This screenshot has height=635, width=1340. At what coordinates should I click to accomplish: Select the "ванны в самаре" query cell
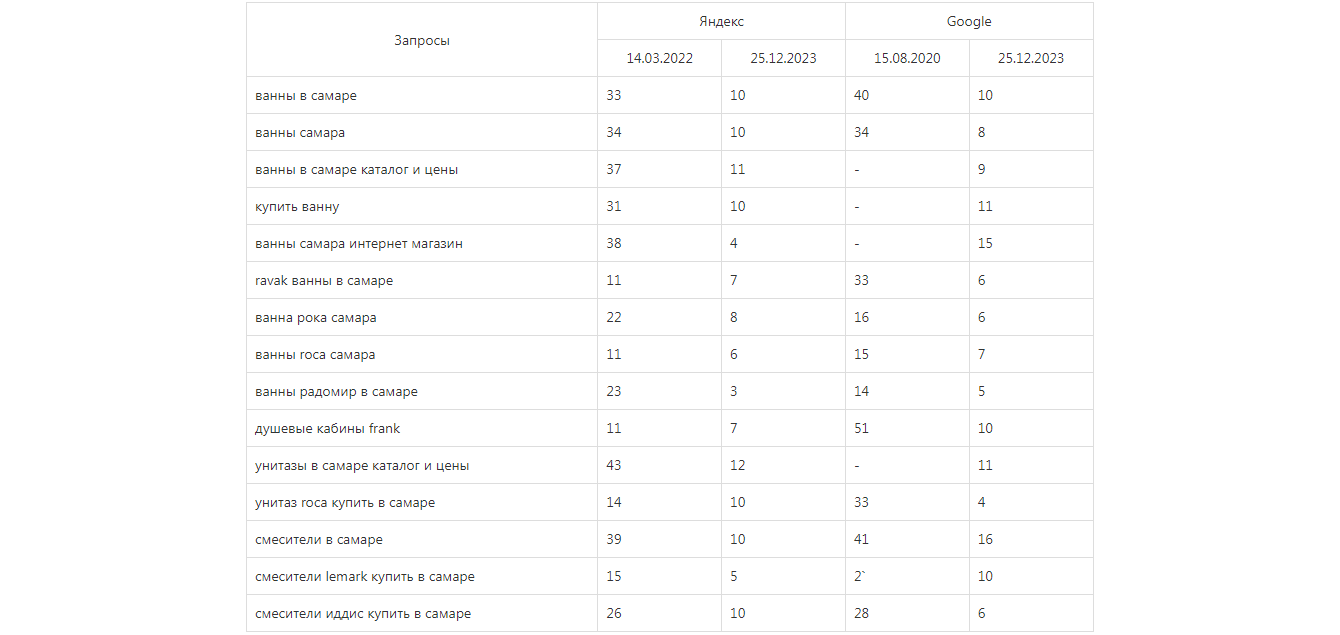(x=306, y=96)
